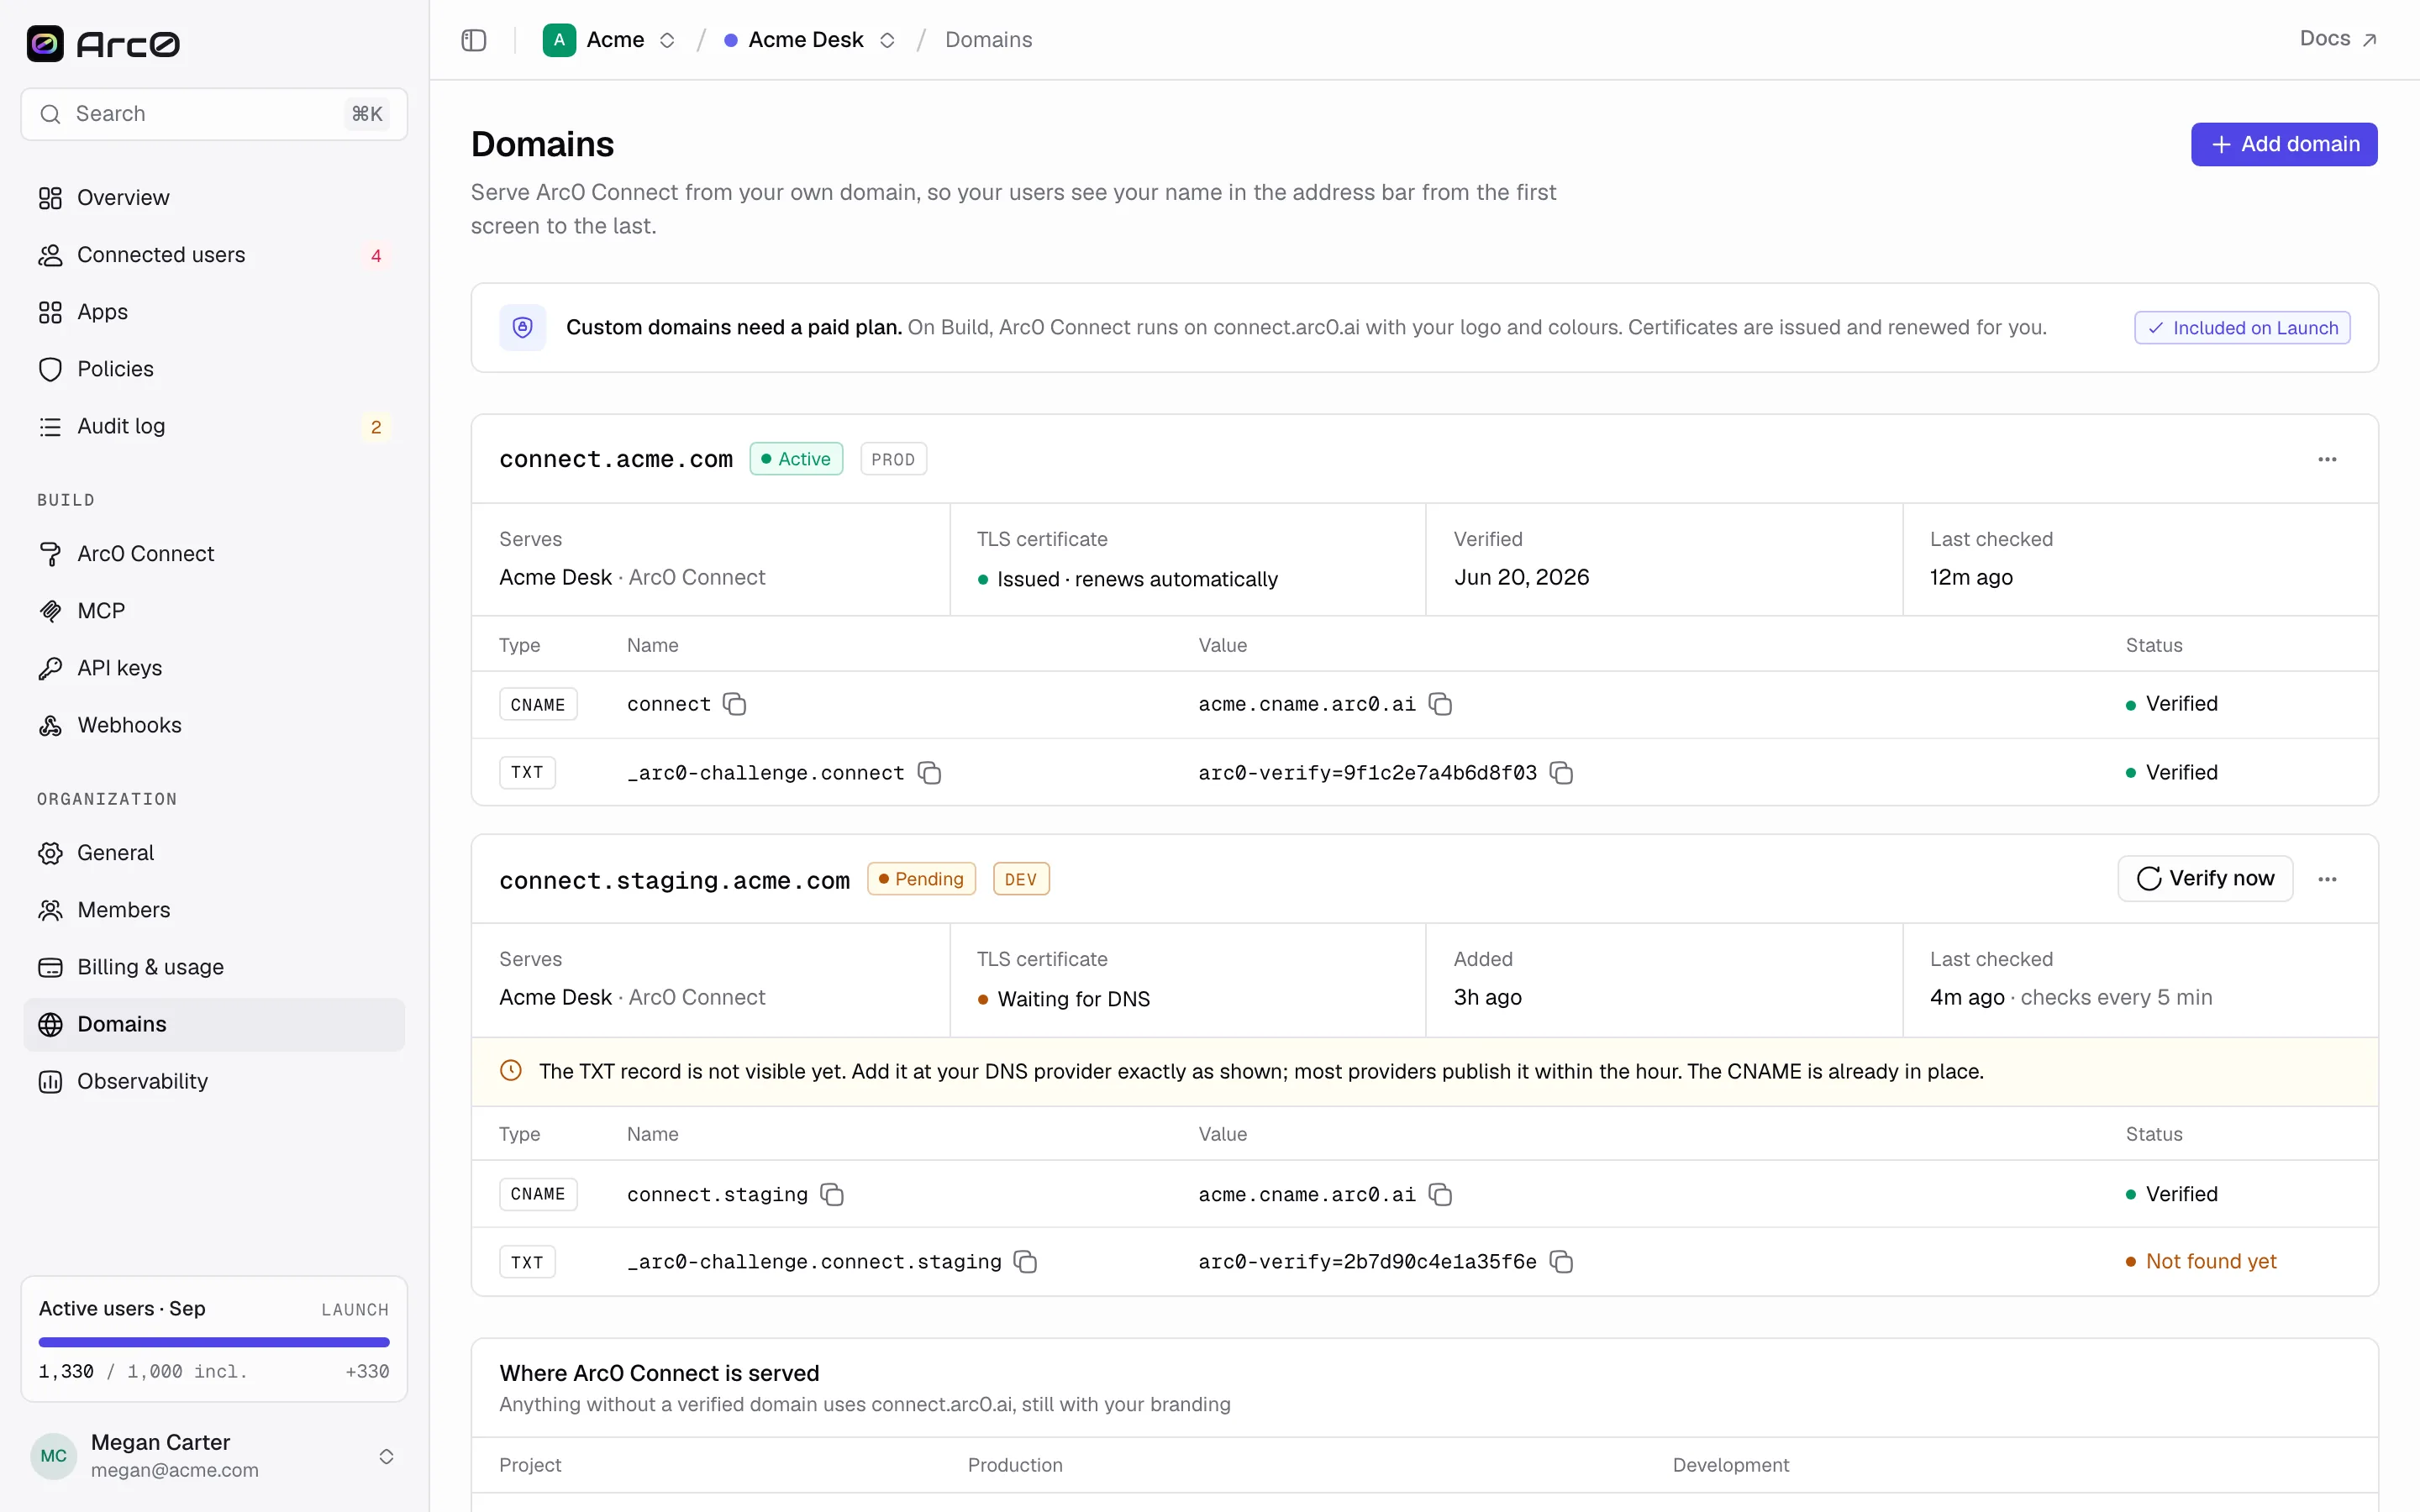Viewport: 2420px width, 1512px height.
Task: Open the Megan Carter account menu
Action: 214,1455
